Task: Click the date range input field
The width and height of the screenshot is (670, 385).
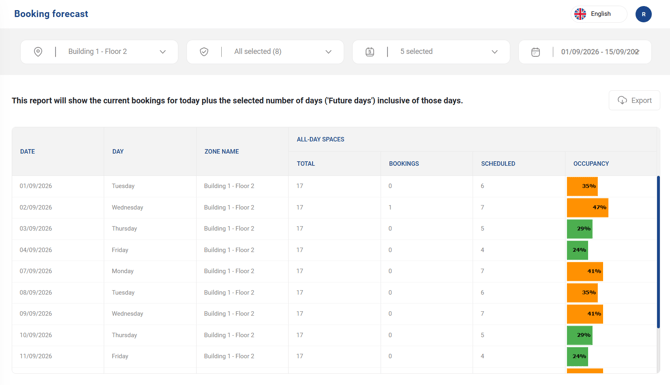Action: (585, 52)
